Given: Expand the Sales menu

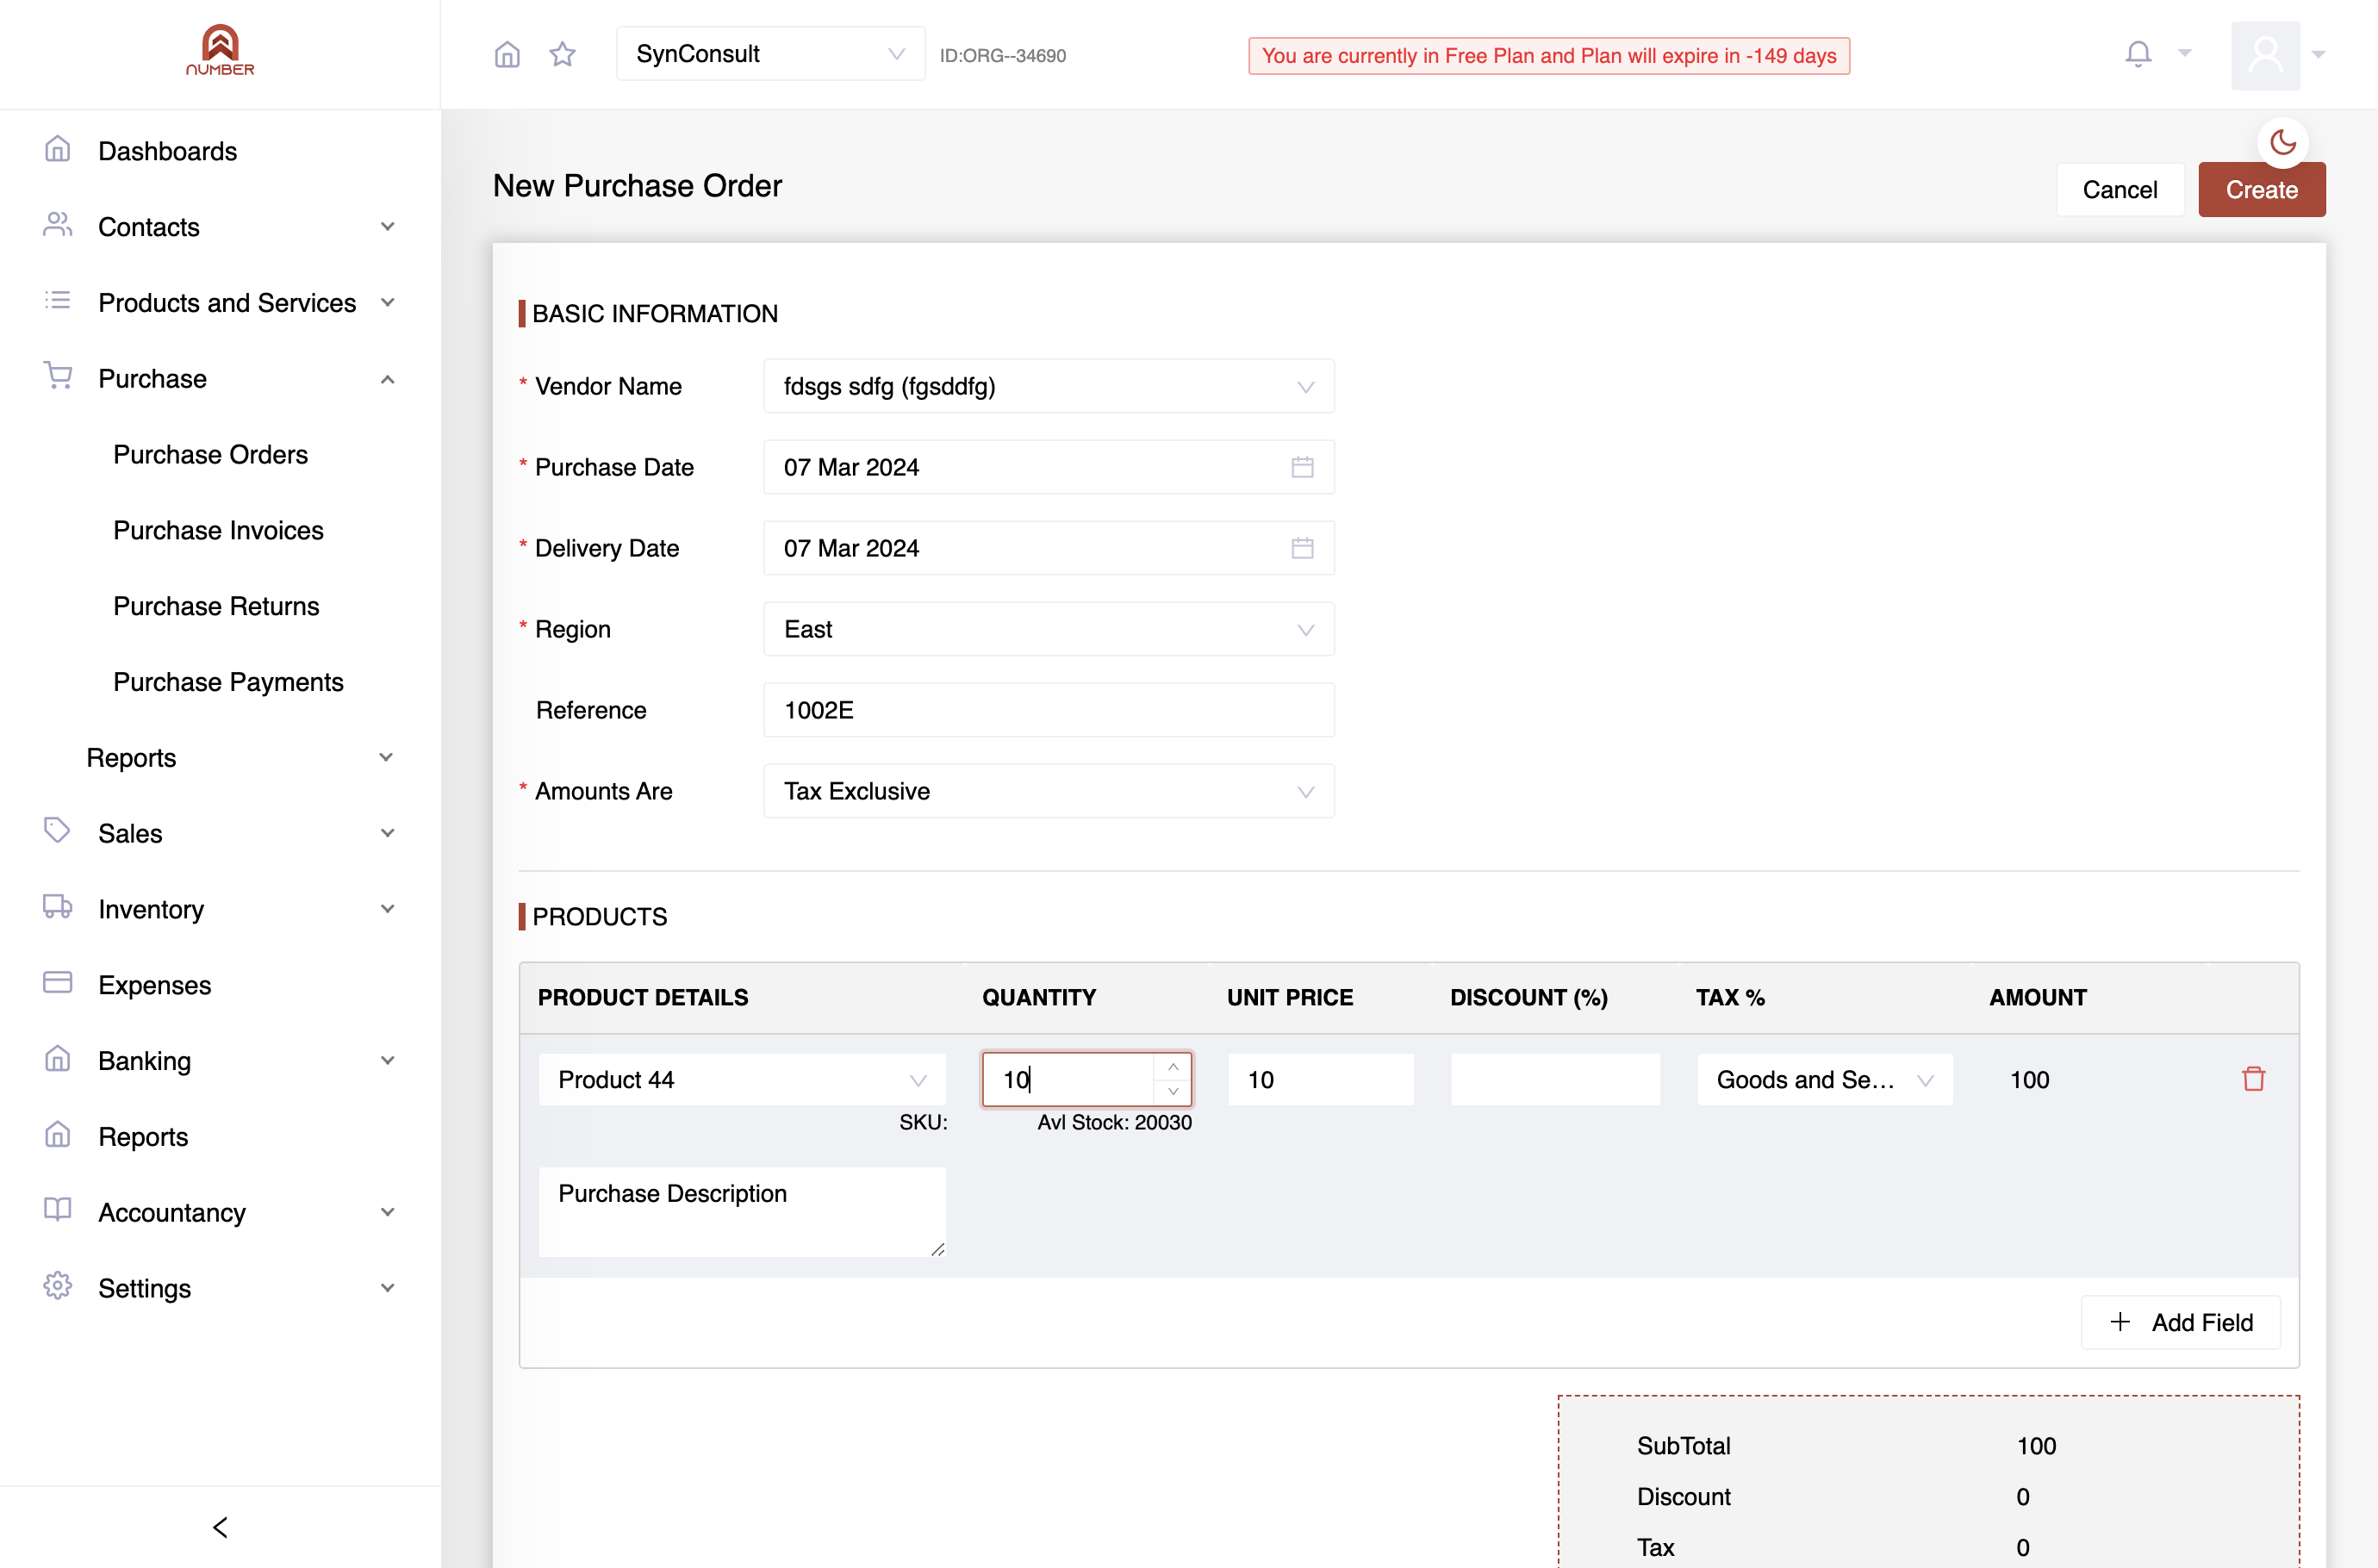Looking at the screenshot, I should coord(220,834).
